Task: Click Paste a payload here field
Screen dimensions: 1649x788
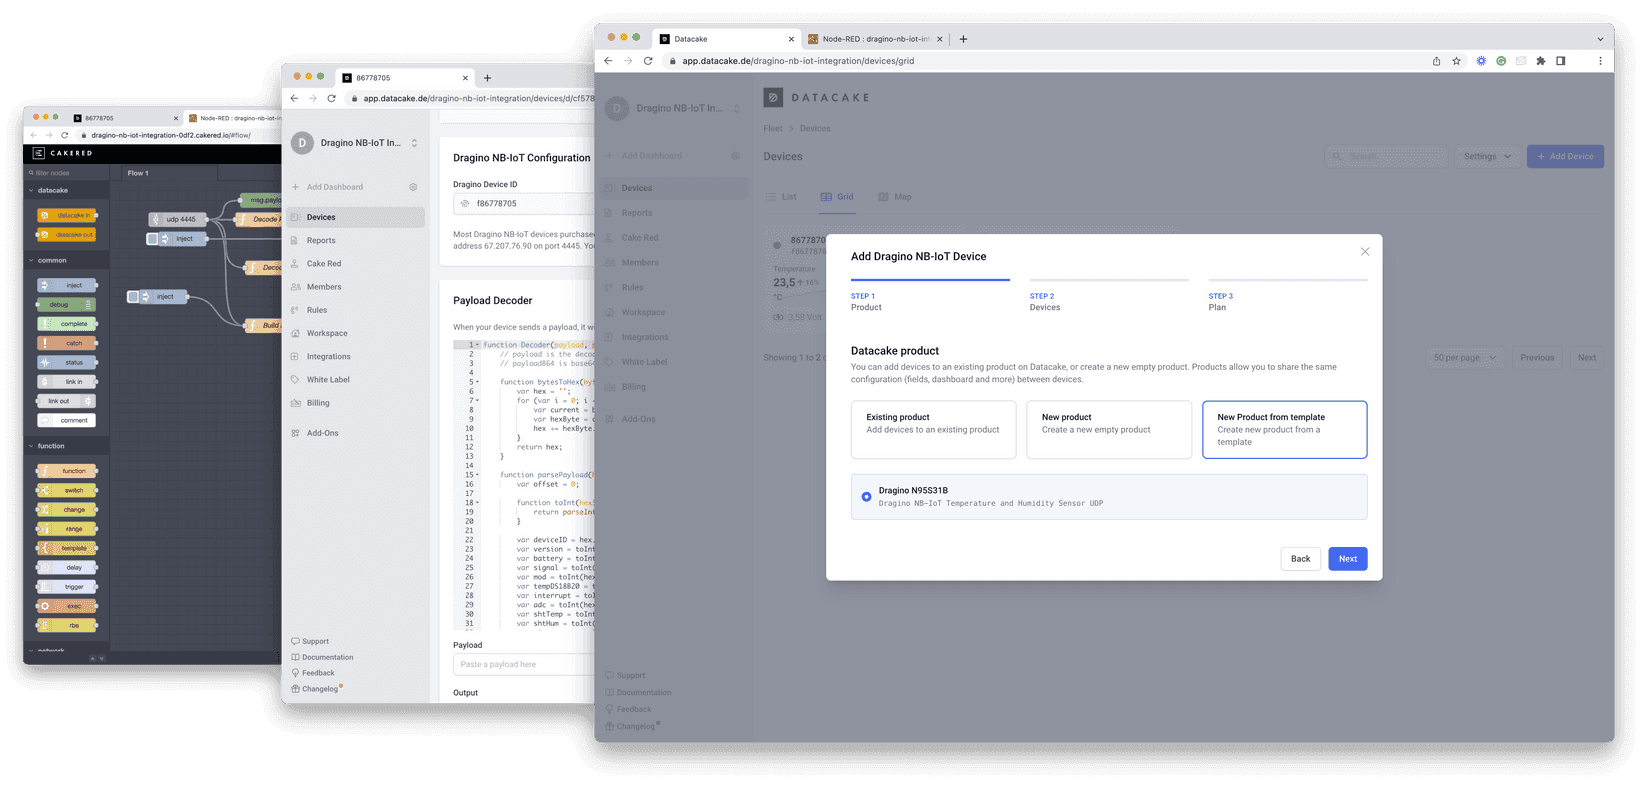Action: tap(524, 664)
